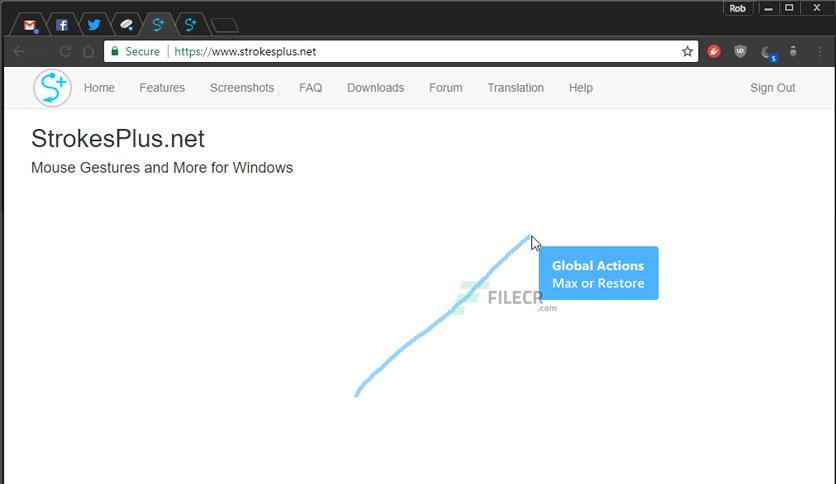Switch to the second StrokesPlus tab

[190, 25]
